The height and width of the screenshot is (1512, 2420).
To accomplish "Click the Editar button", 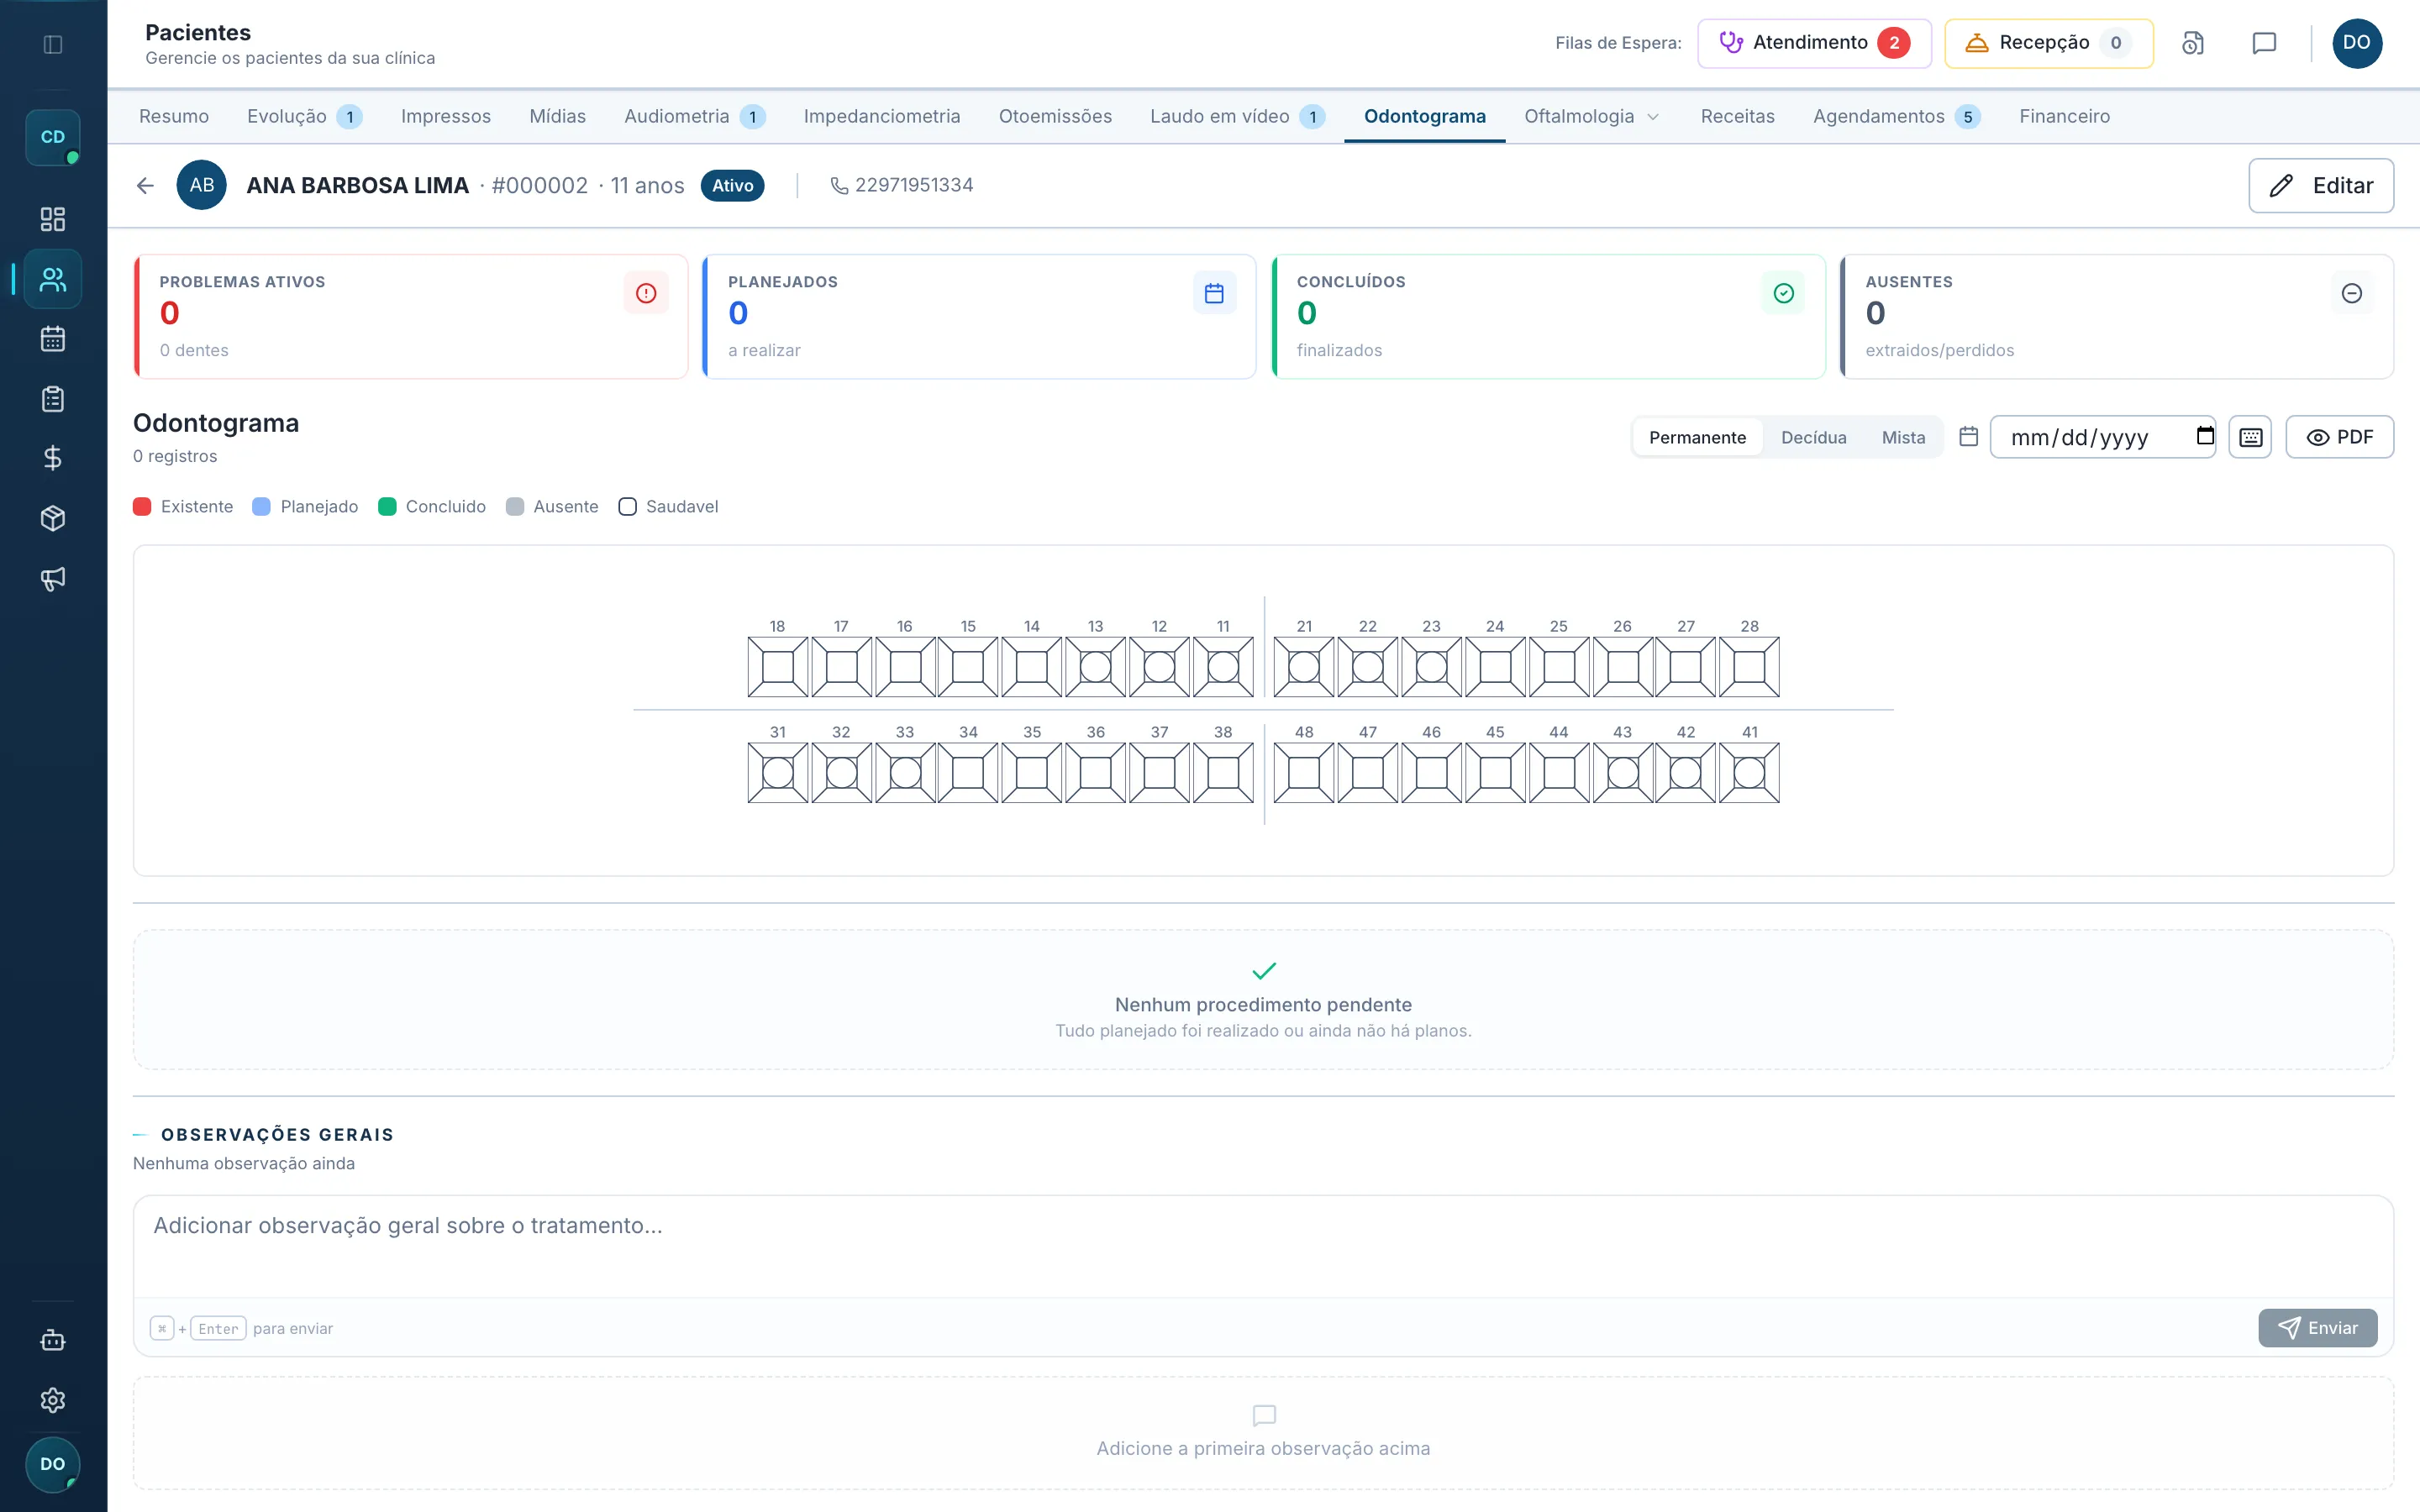I will pos(2321,185).
